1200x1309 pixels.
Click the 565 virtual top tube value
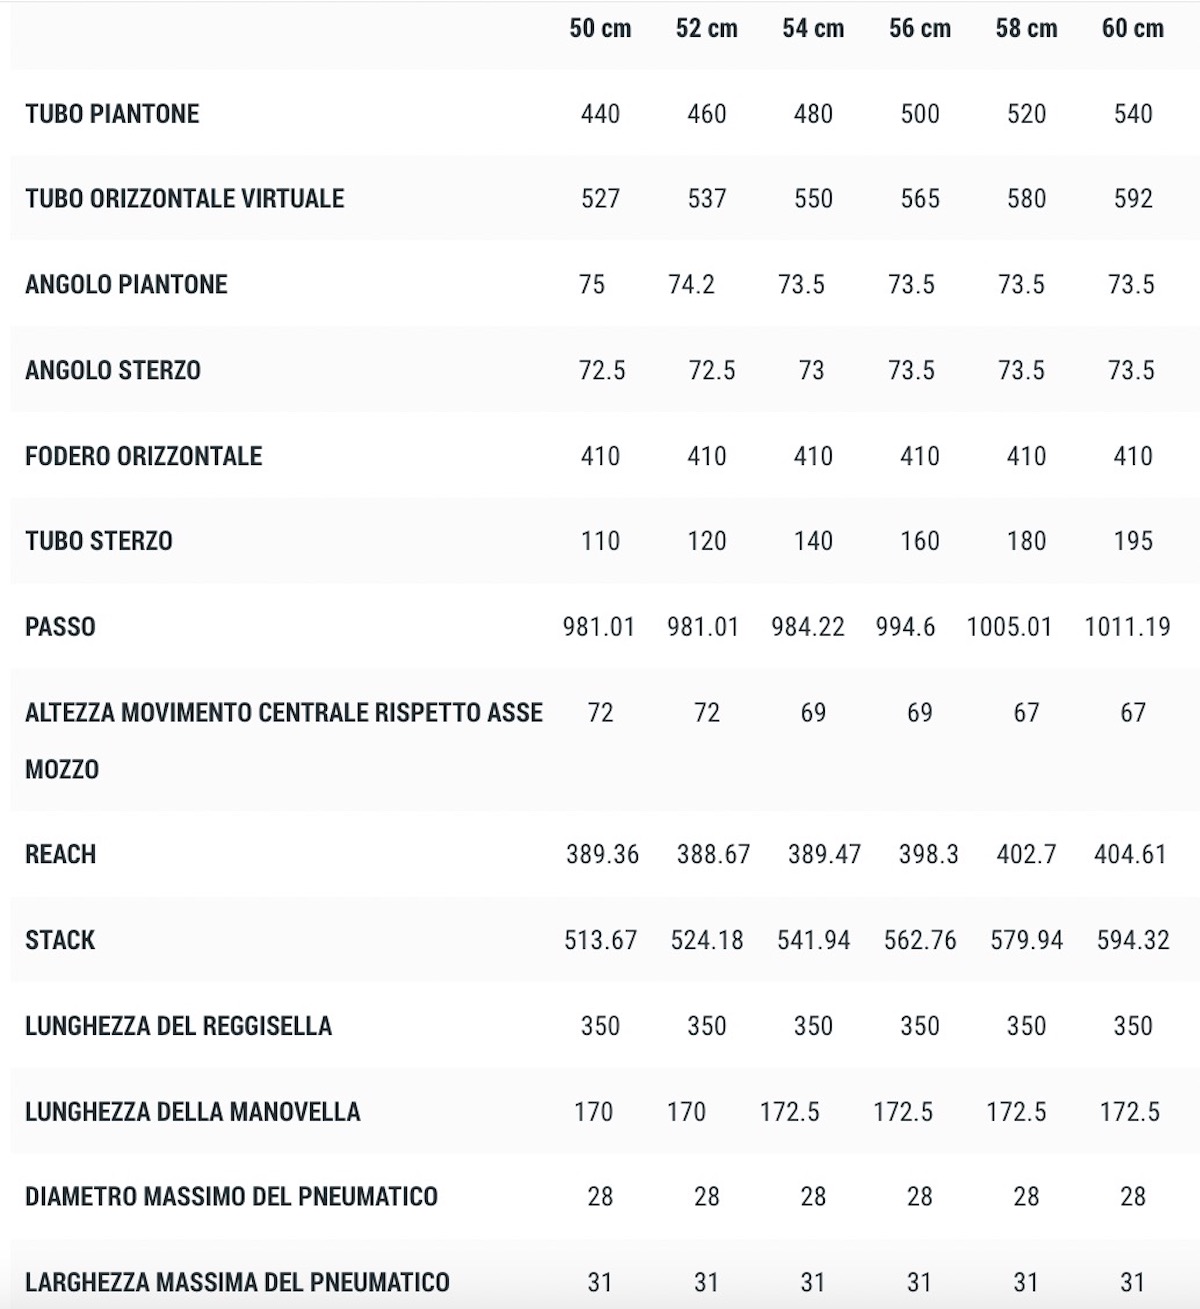(920, 199)
